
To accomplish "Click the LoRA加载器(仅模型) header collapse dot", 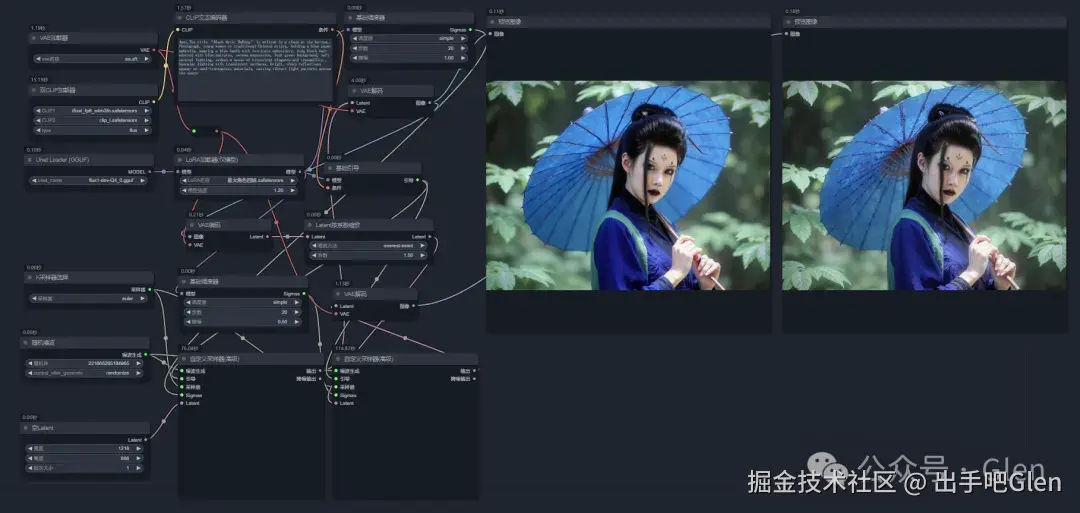I will 181,160.
